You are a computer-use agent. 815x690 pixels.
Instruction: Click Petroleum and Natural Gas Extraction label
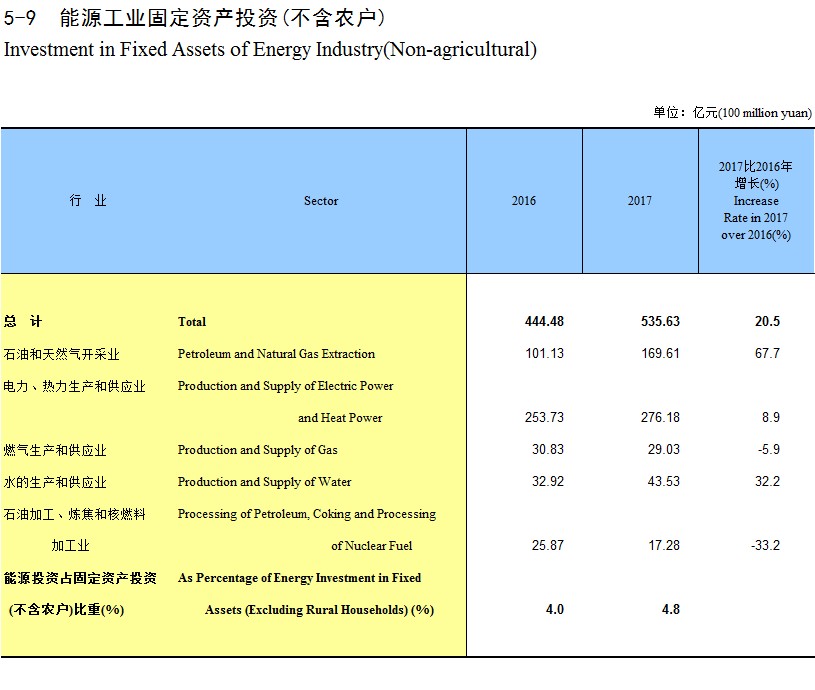click(x=276, y=354)
